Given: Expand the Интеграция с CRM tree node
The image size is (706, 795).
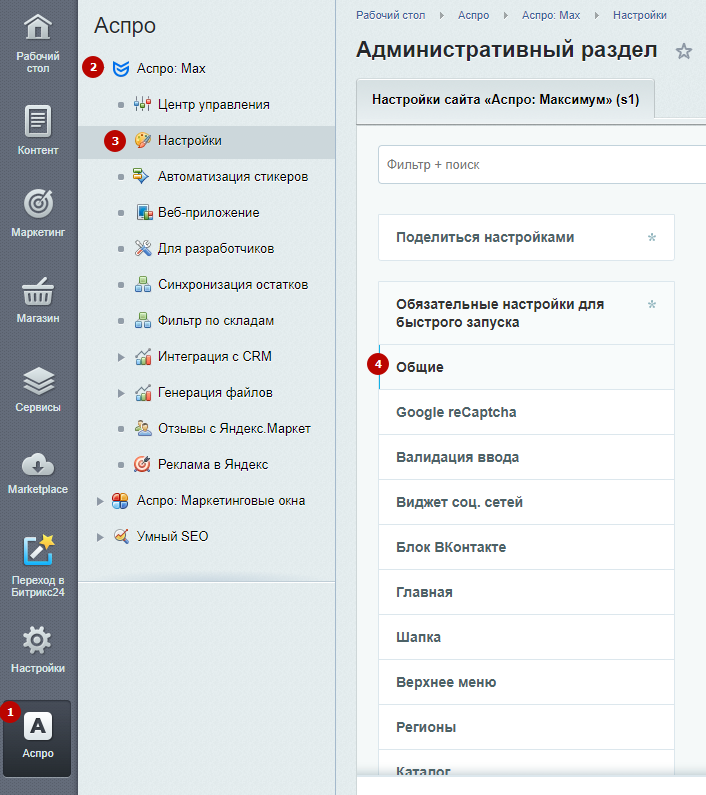Looking at the screenshot, I should pyautogui.click(x=121, y=357).
